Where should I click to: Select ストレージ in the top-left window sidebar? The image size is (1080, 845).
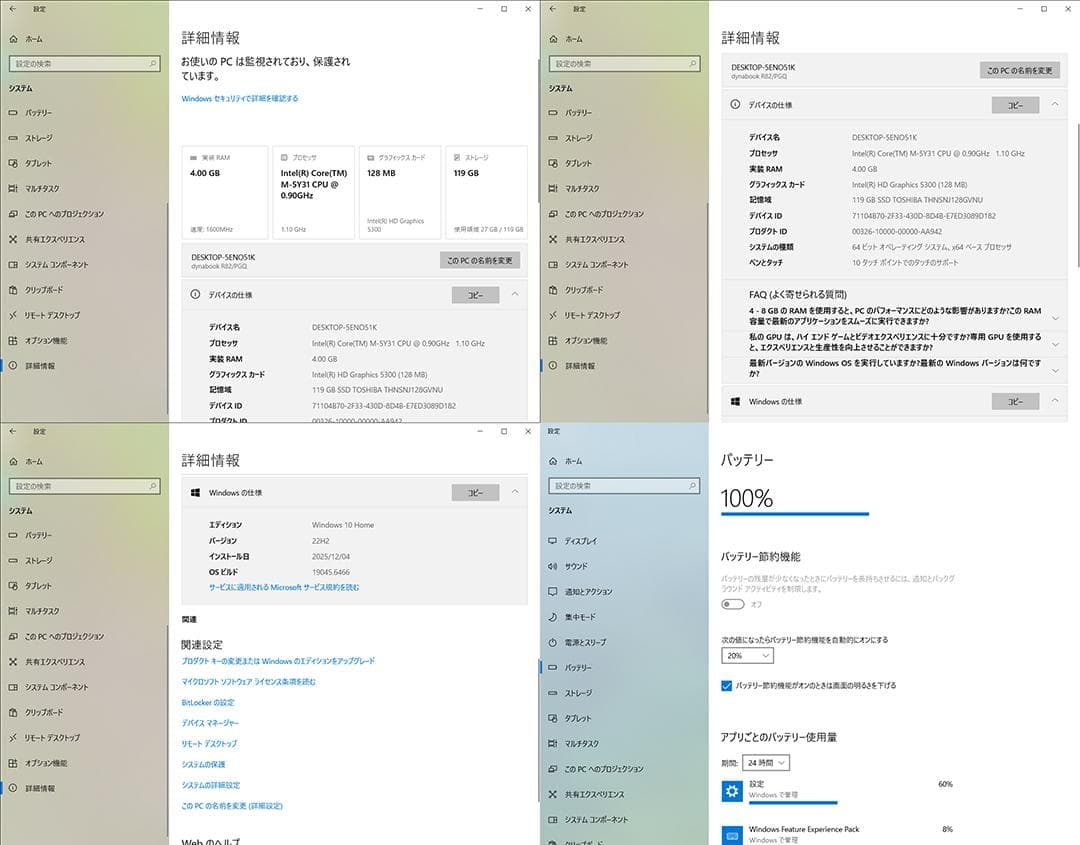coord(30,138)
